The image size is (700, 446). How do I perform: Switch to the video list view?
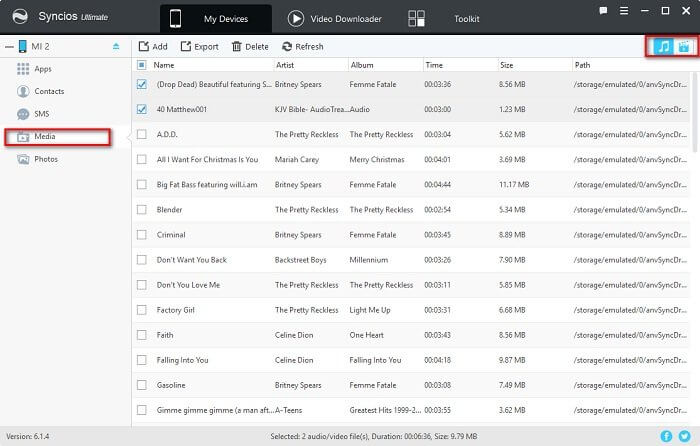684,46
